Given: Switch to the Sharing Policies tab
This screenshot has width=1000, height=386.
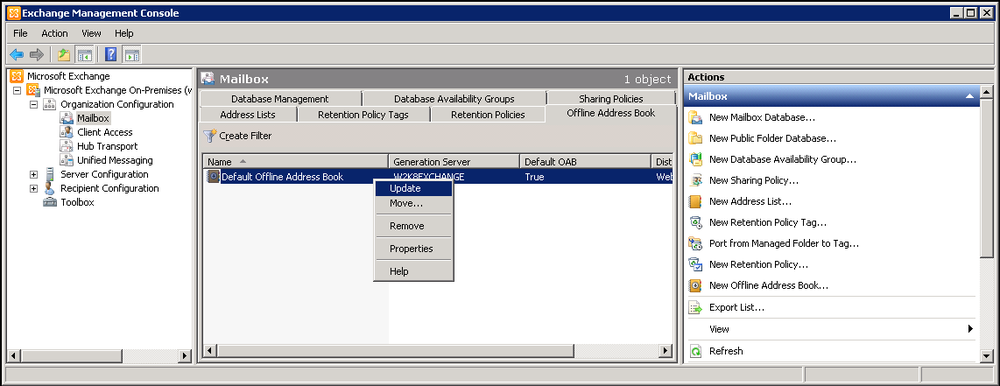Looking at the screenshot, I should [611, 99].
